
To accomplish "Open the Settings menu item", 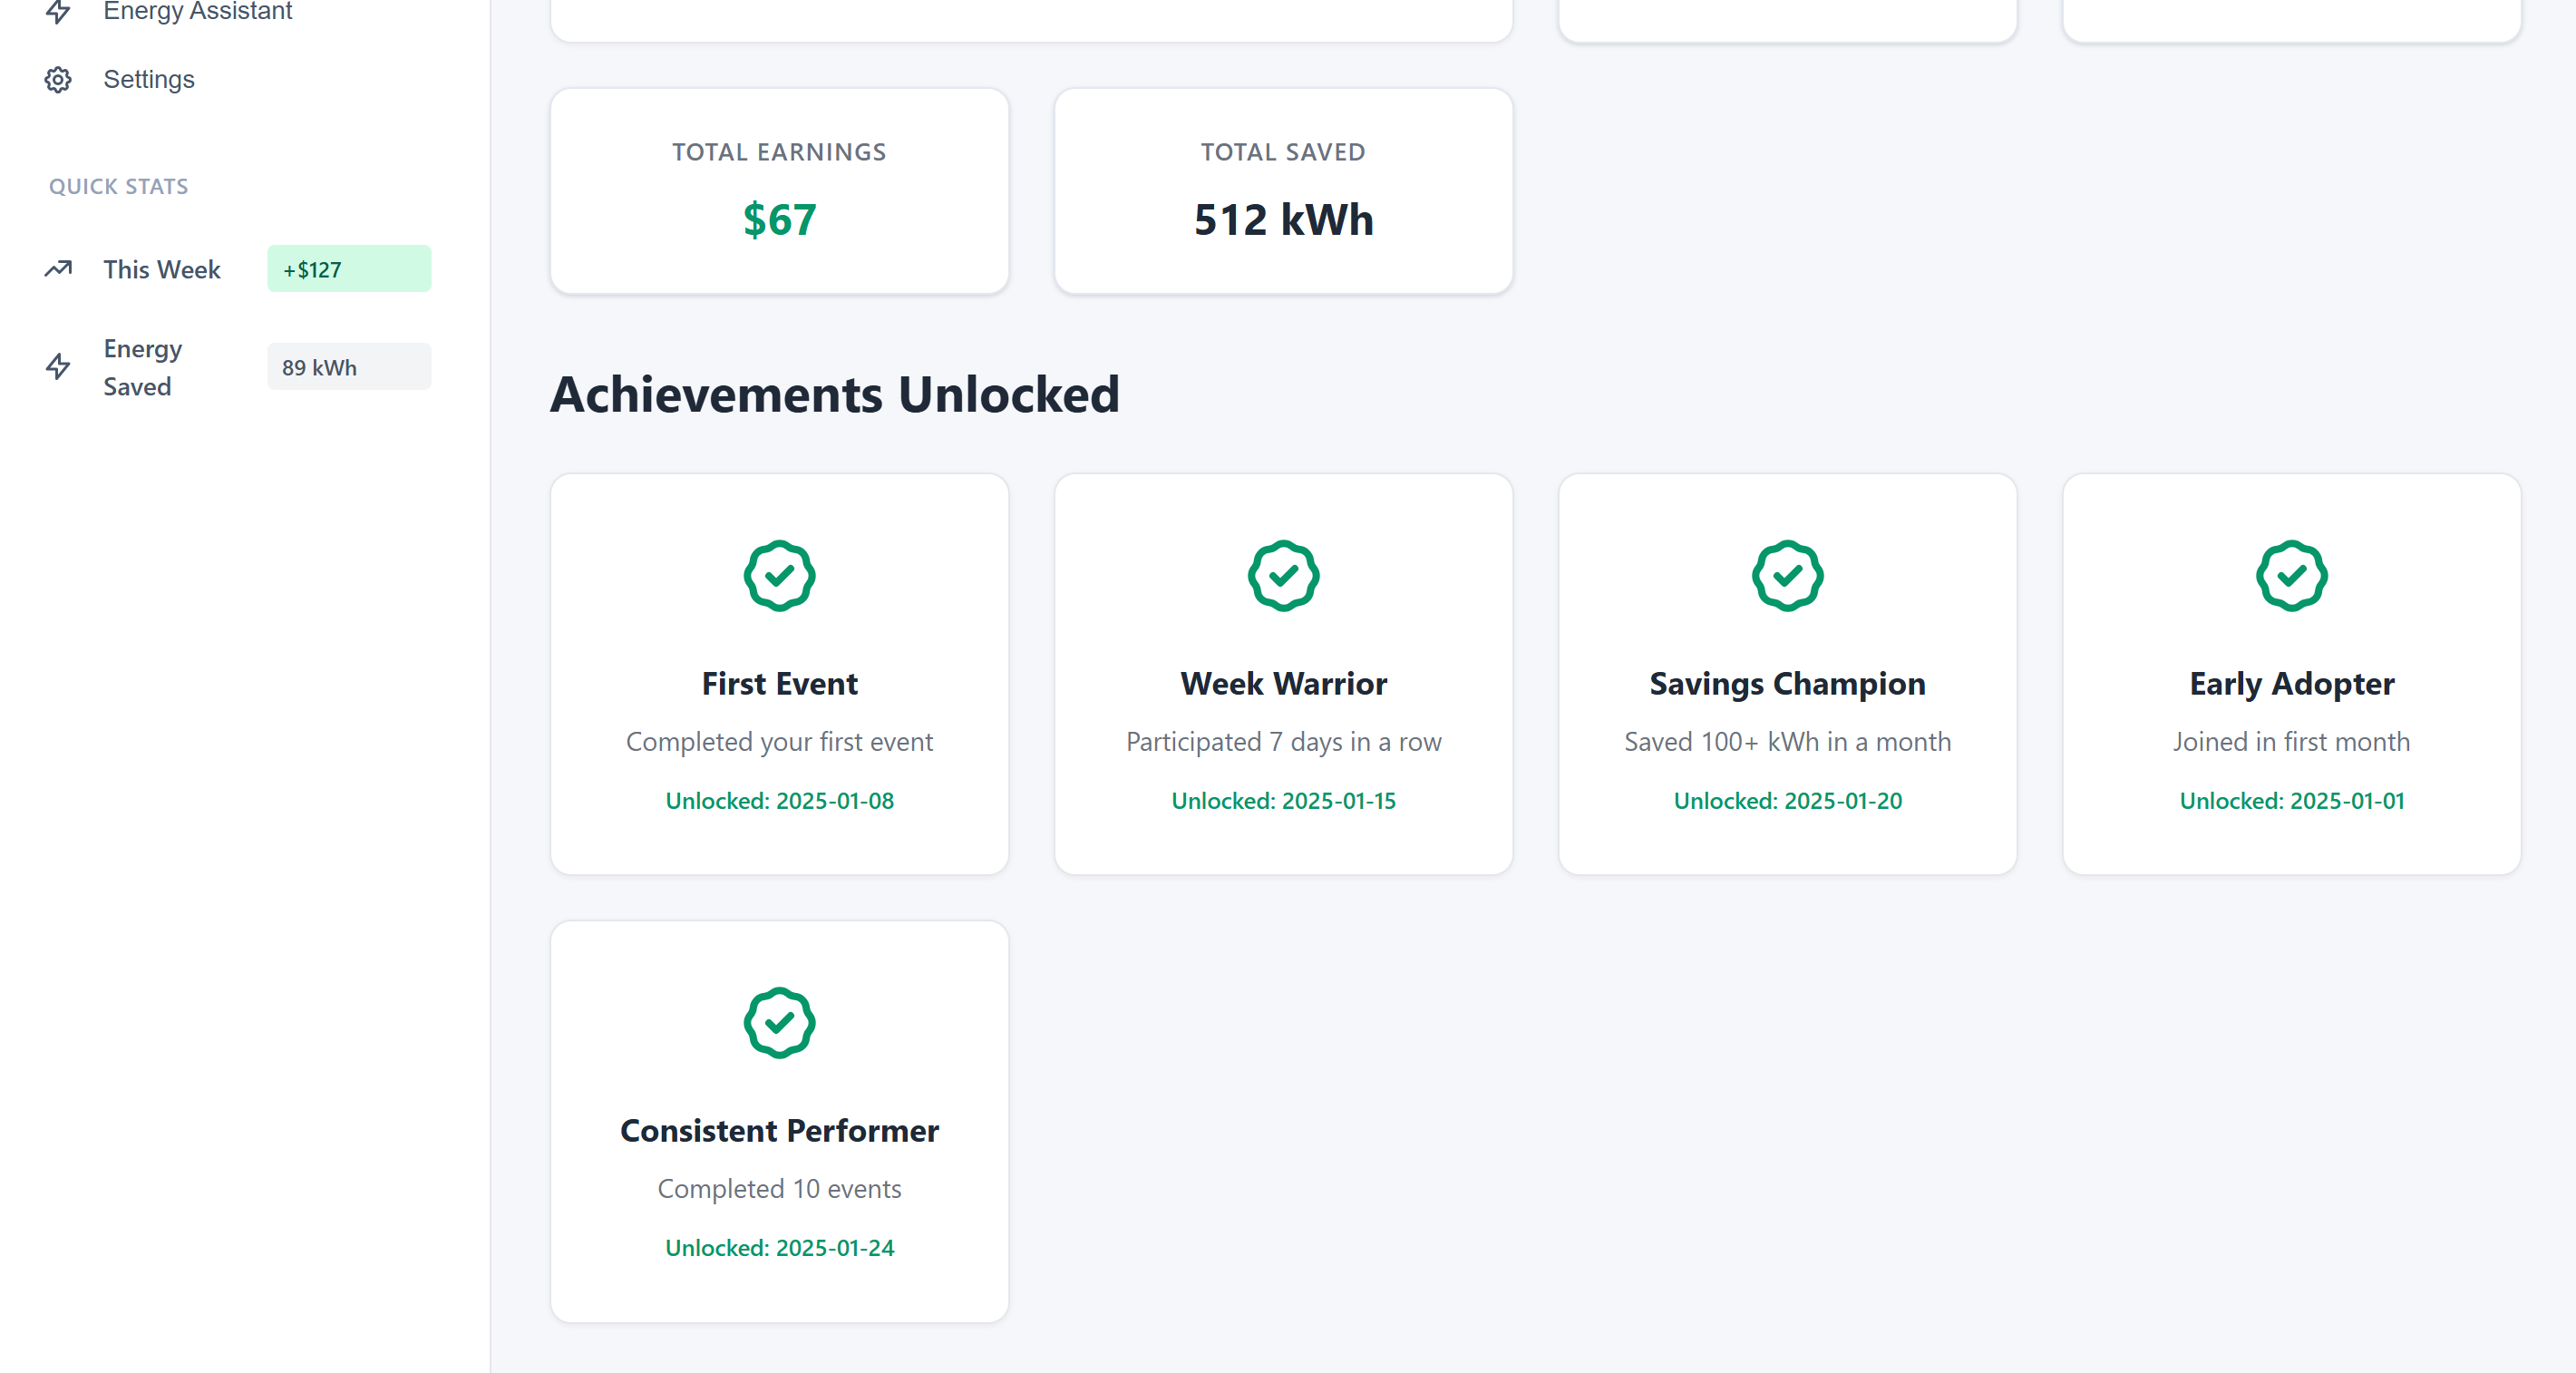I will (149, 80).
